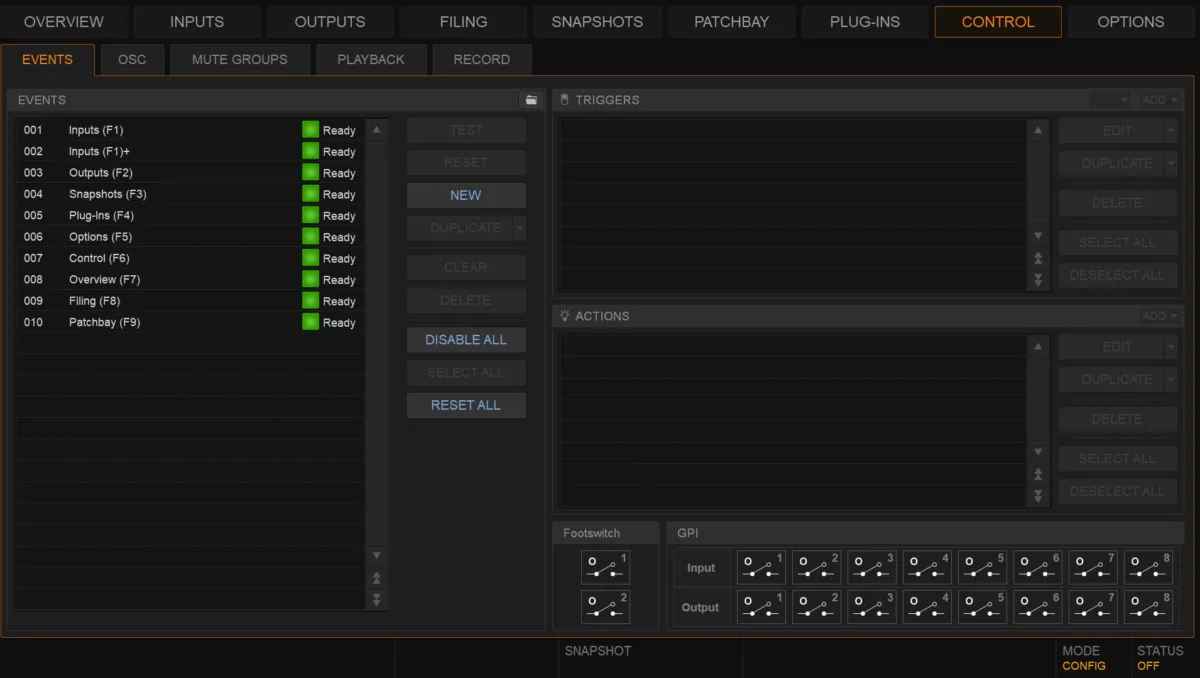Viewport: 1200px width, 678px height.
Task: Toggle green status of Control (F6) event
Action: pyautogui.click(x=310, y=258)
